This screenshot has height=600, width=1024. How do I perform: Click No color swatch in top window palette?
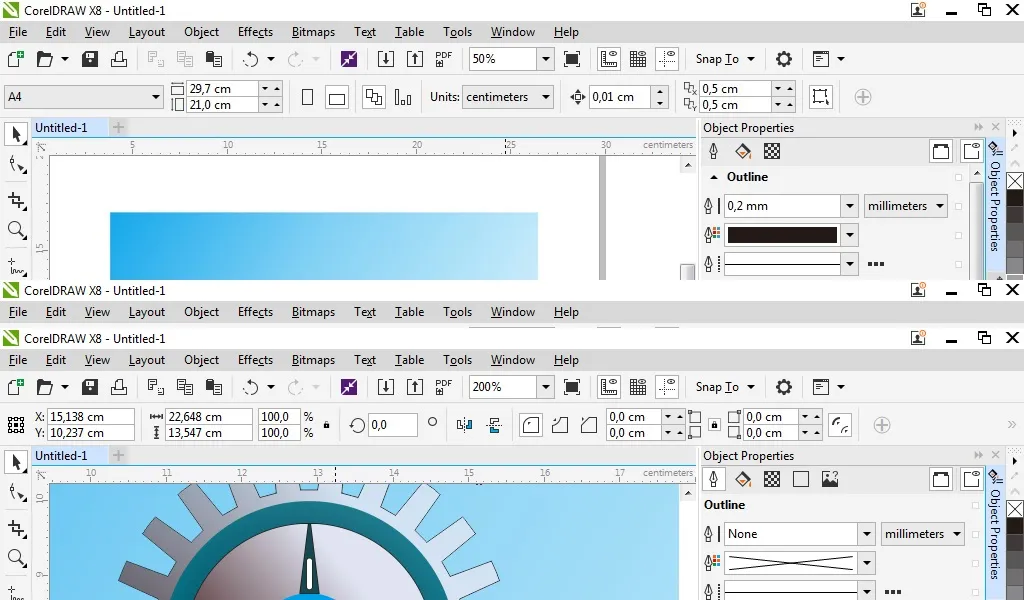click(1015, 181)
